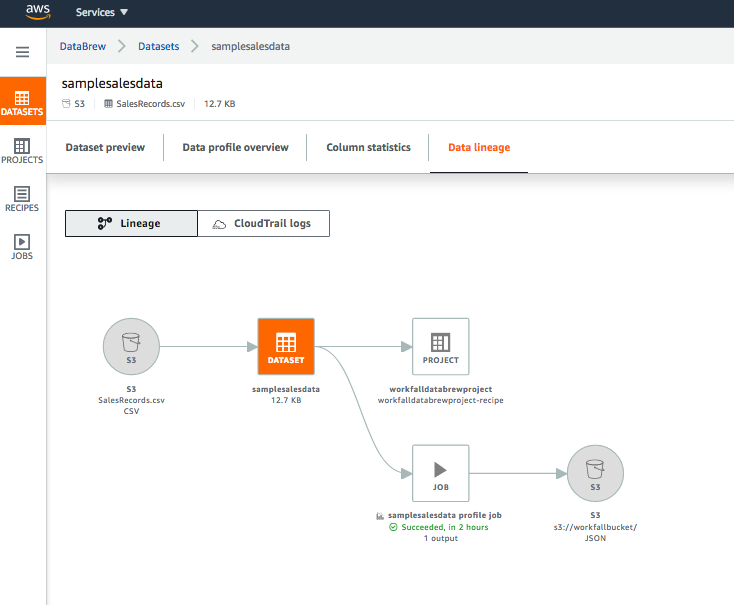734x605 pixels.
Task: Go to Datasets breadcrumb link
Action: pos(159,46)
